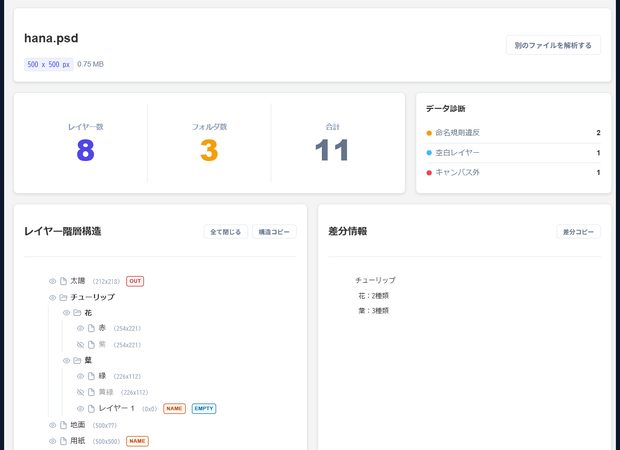Select 命名規則違反 diagnosis row
Screen dimensions: 620x450
coord(513,133)
